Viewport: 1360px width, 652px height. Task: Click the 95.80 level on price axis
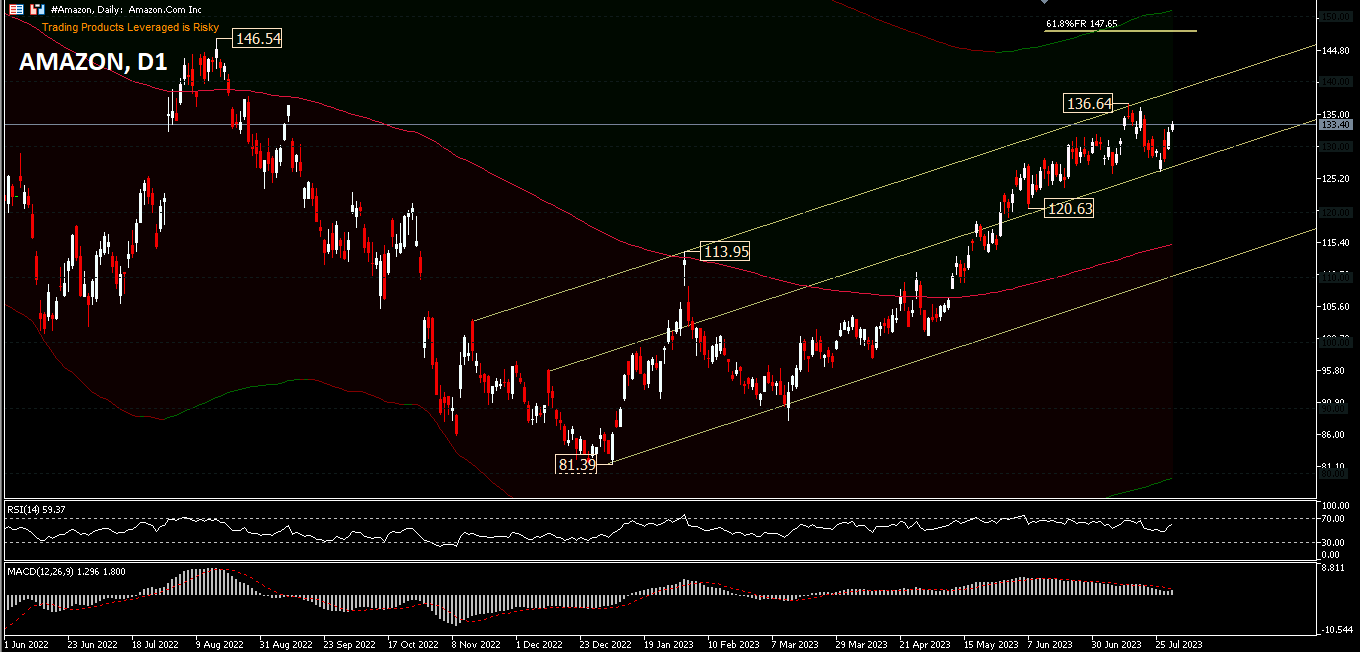pyautogui.click(x=1332, y=370)
